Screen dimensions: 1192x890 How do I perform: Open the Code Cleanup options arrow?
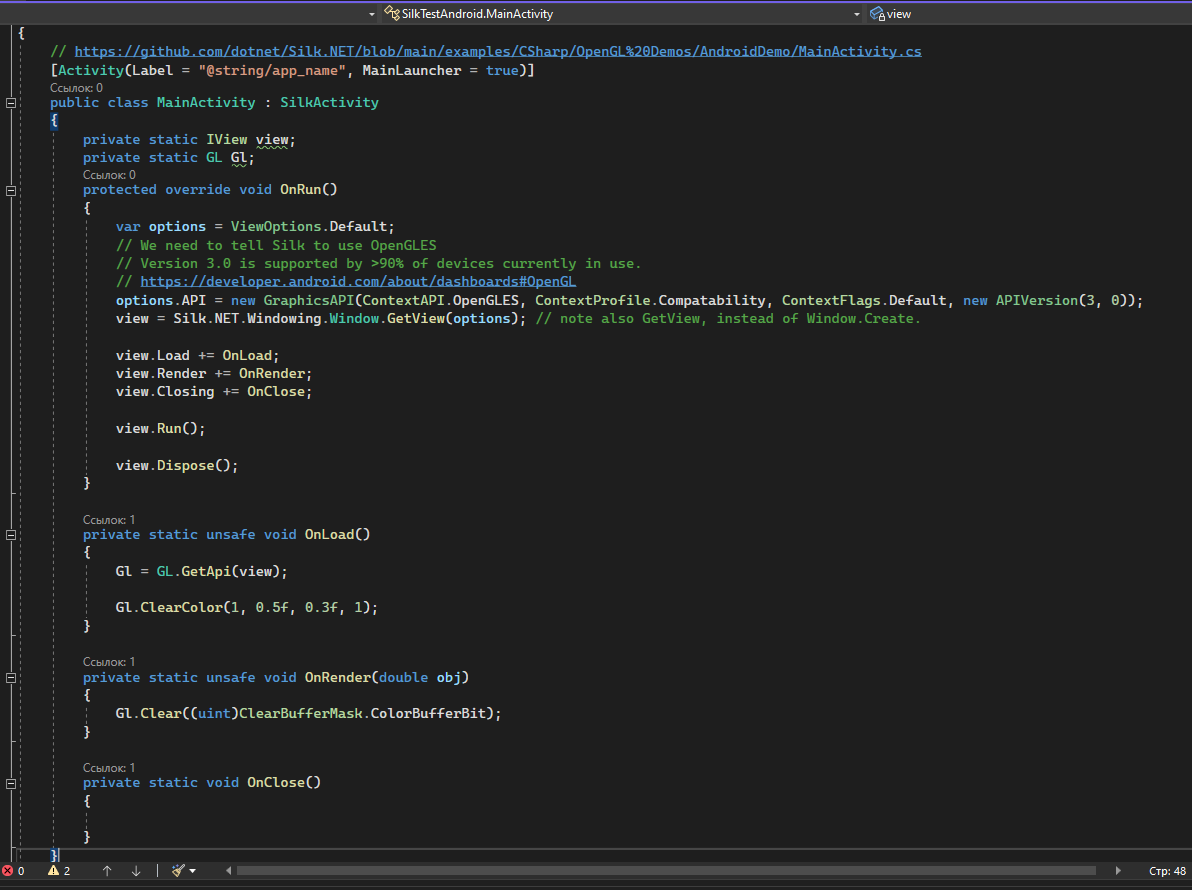(192, 871)
